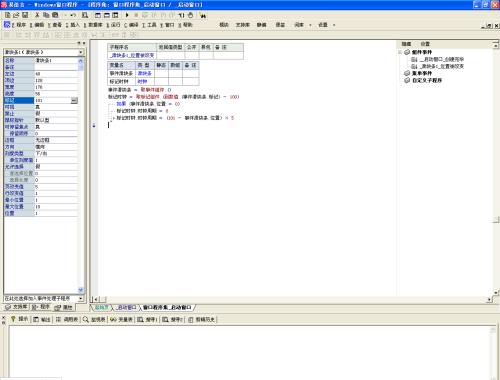This screenshot has height=380, width=500.
Task: Open the 提示 output tab
Action: pos(19,319)
